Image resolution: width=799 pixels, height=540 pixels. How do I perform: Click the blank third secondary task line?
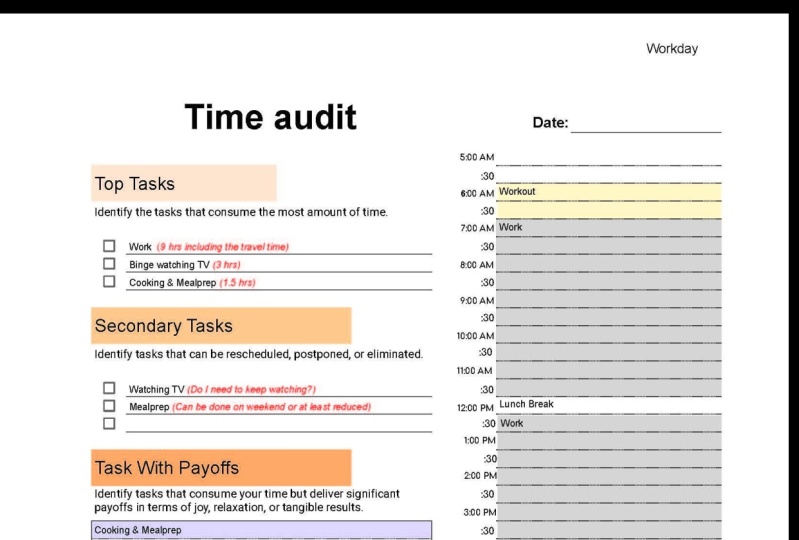(x=279, y=424)
